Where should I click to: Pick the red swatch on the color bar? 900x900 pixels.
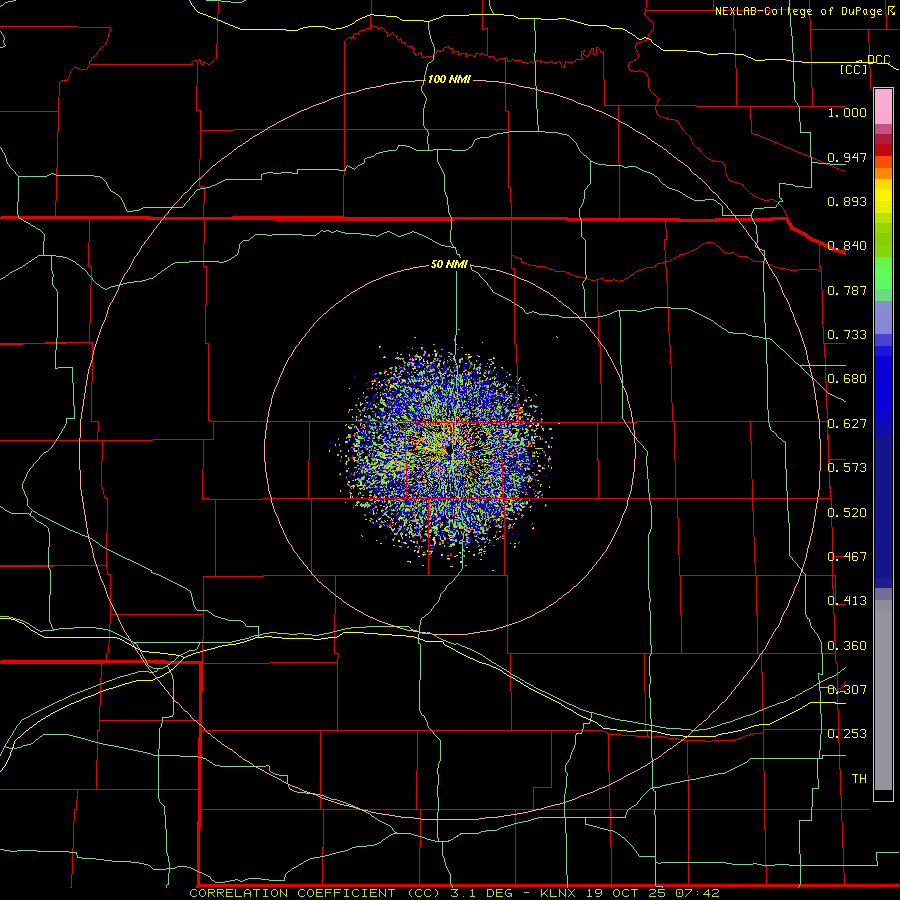point(883,150)
